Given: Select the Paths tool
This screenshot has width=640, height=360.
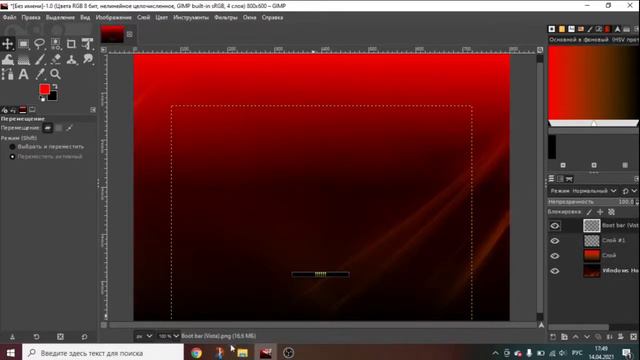Looking at the screenshot, I should tap(7, 74).
